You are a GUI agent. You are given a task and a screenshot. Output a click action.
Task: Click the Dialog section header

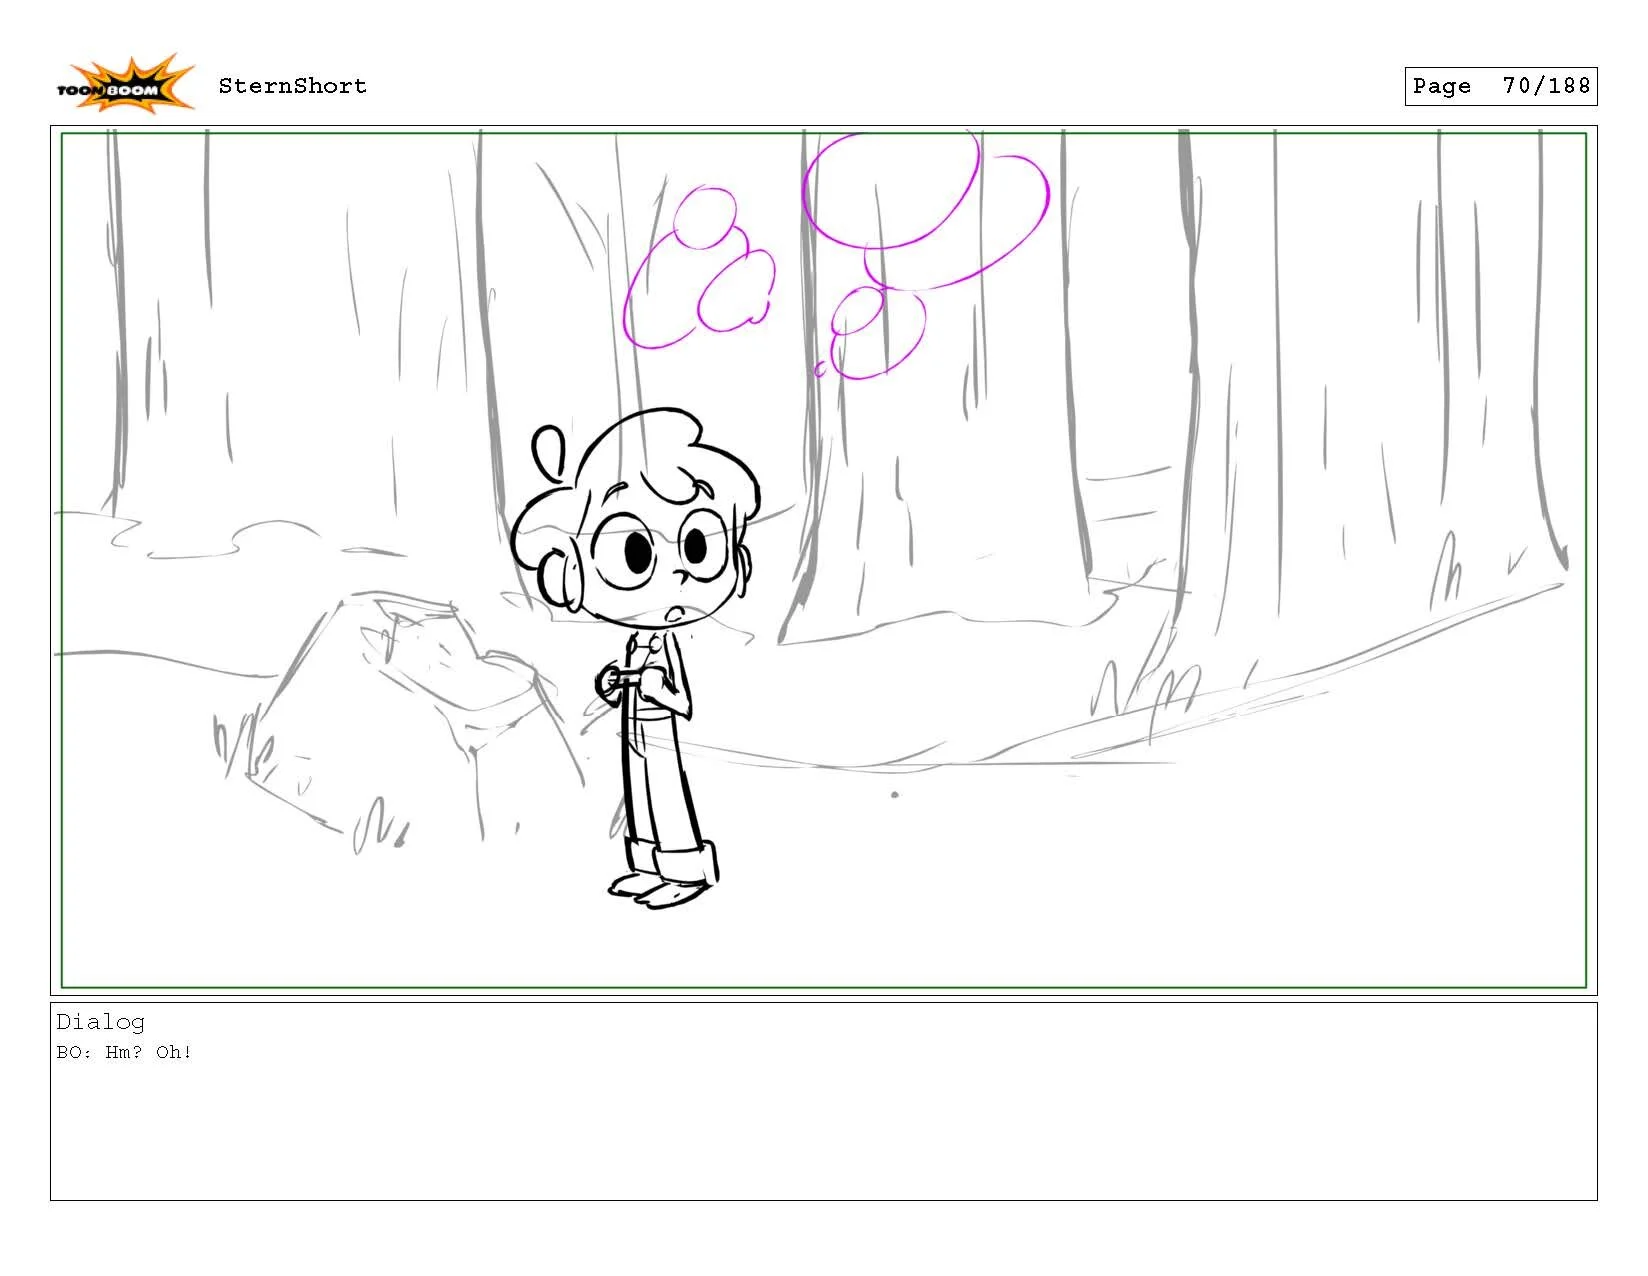coord(100,1021)
